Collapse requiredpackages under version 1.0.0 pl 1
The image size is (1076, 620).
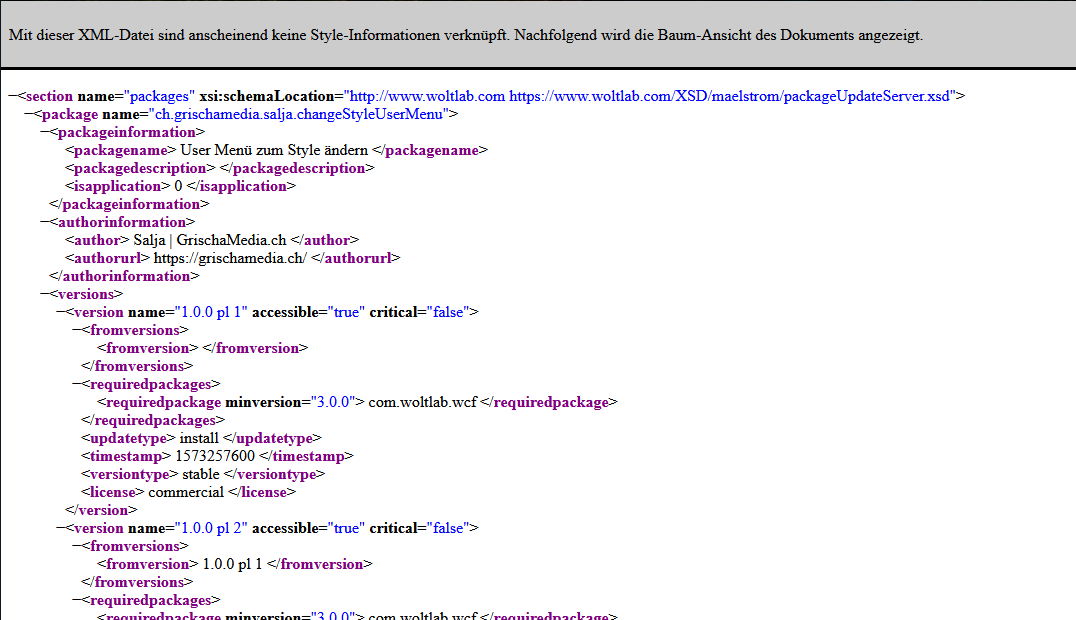click(x=77, y=385)
